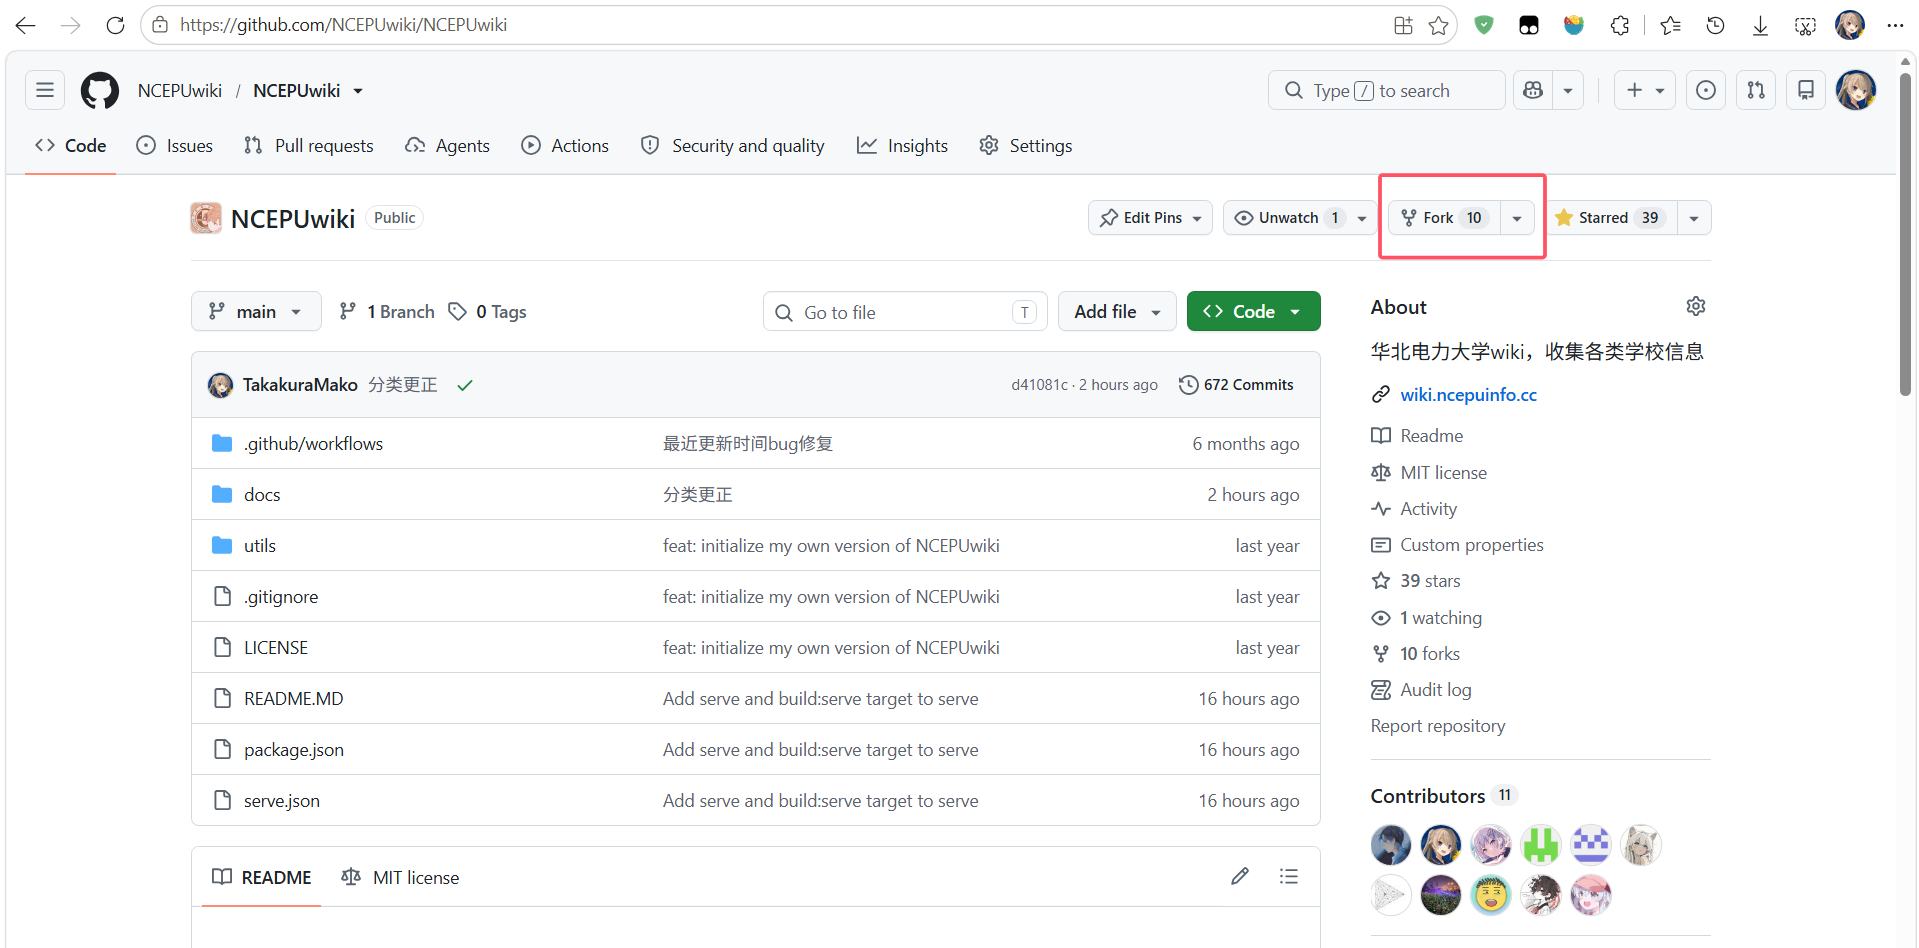Open the browser extensions puzzle icon
Screen dimensions: 1919x948
point(1620,25)
